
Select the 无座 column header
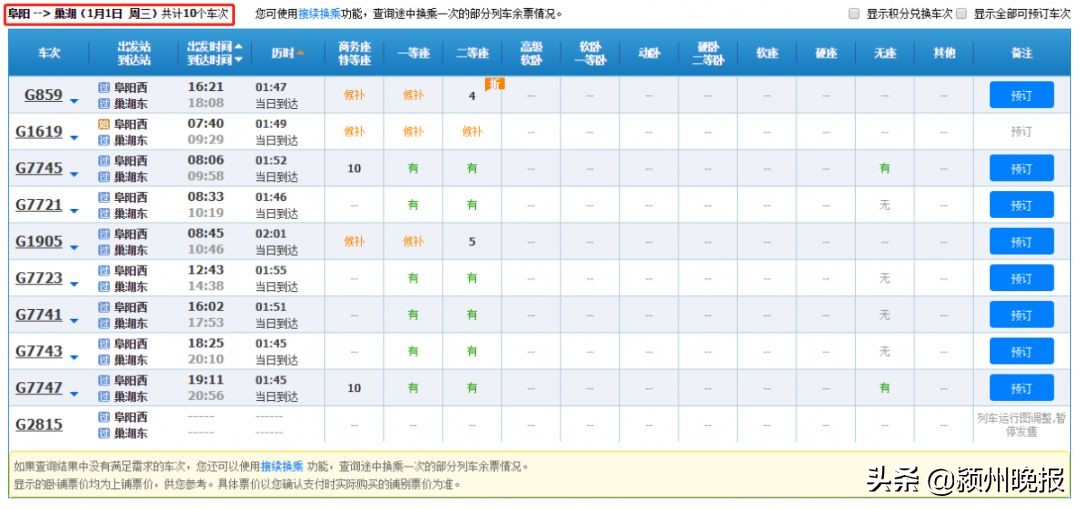[885, 53]
